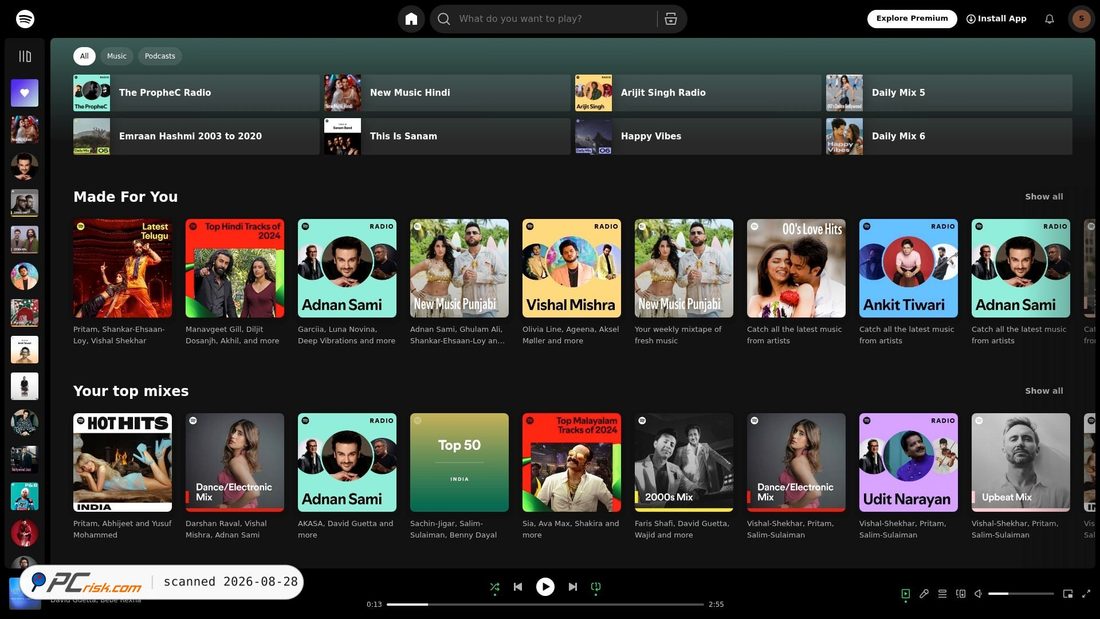Open Ankit Tiwari radio card

point(908,268)
